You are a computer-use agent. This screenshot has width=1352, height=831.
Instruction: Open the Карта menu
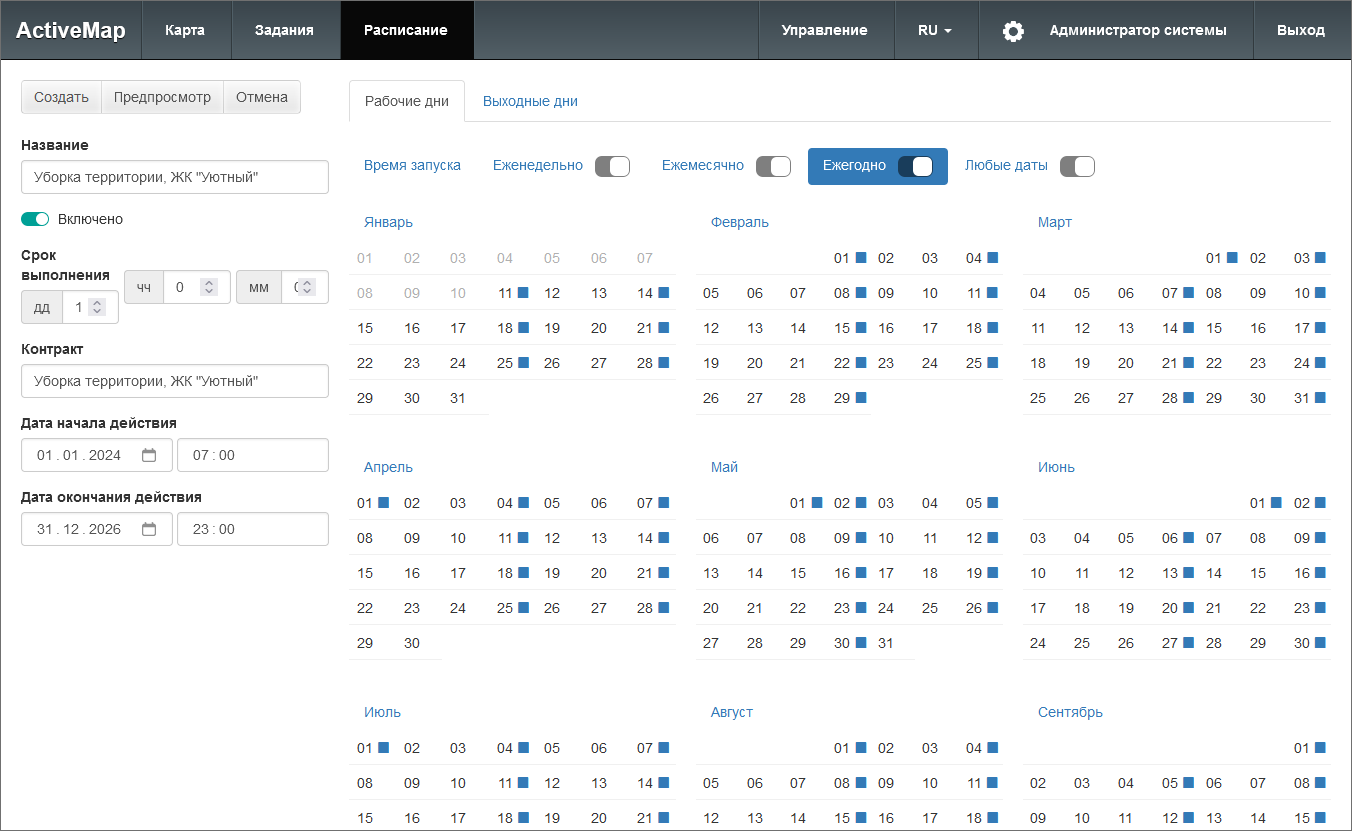click(x=185, y=30)
